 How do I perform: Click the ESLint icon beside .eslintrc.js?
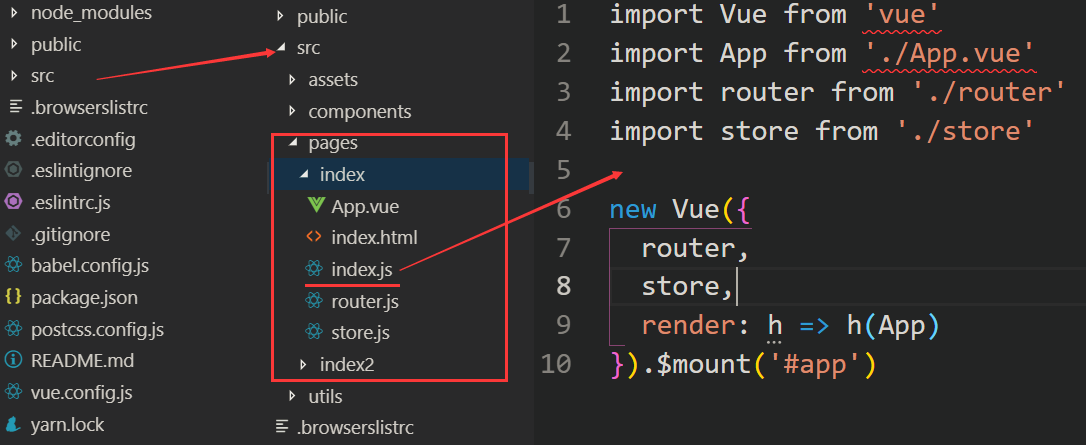pos(14,202)
